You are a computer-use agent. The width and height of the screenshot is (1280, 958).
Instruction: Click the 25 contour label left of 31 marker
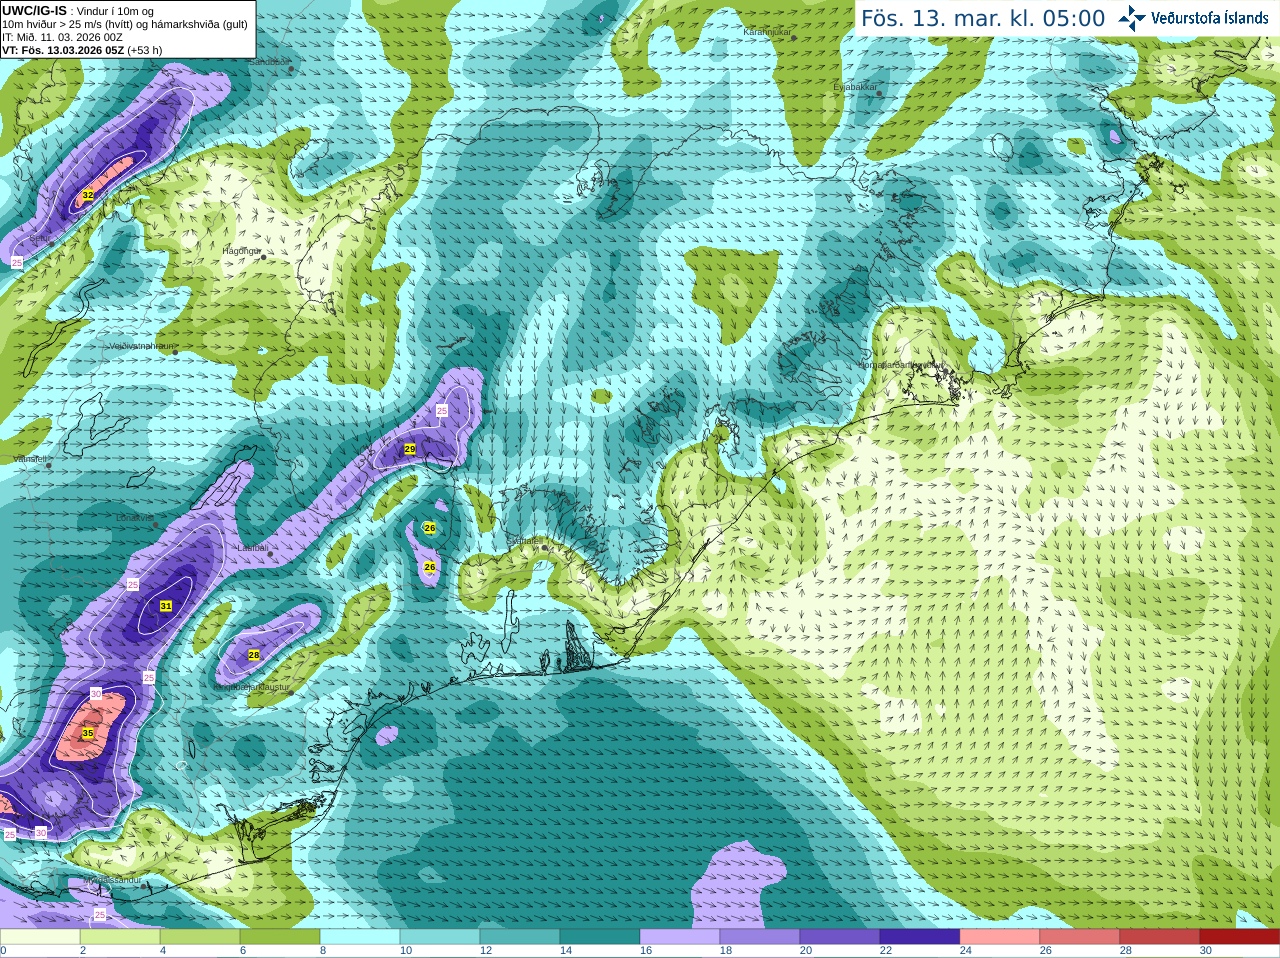pyautogui.click(x=133, y=584)
